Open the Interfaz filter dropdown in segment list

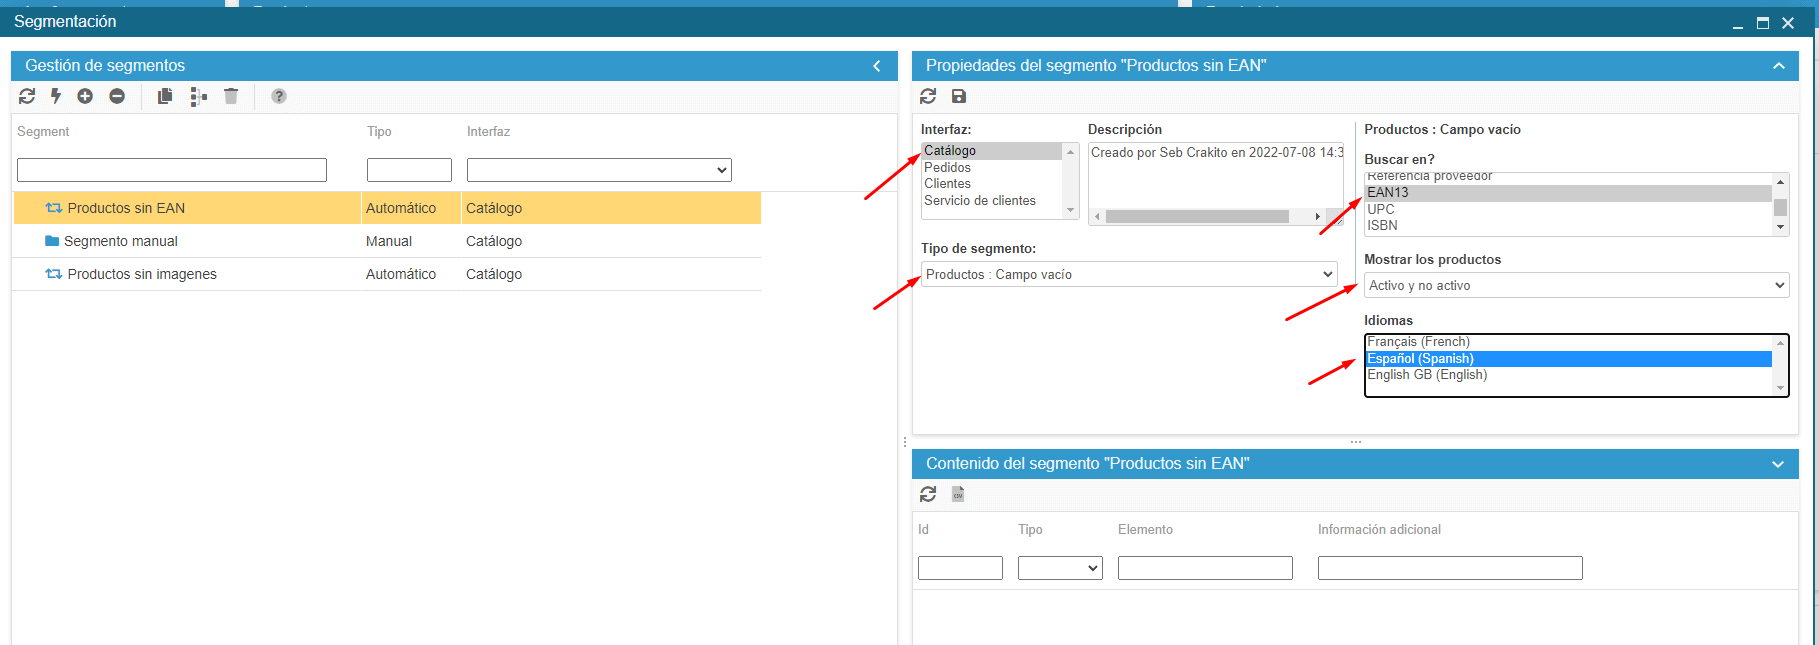coord(599,170)
